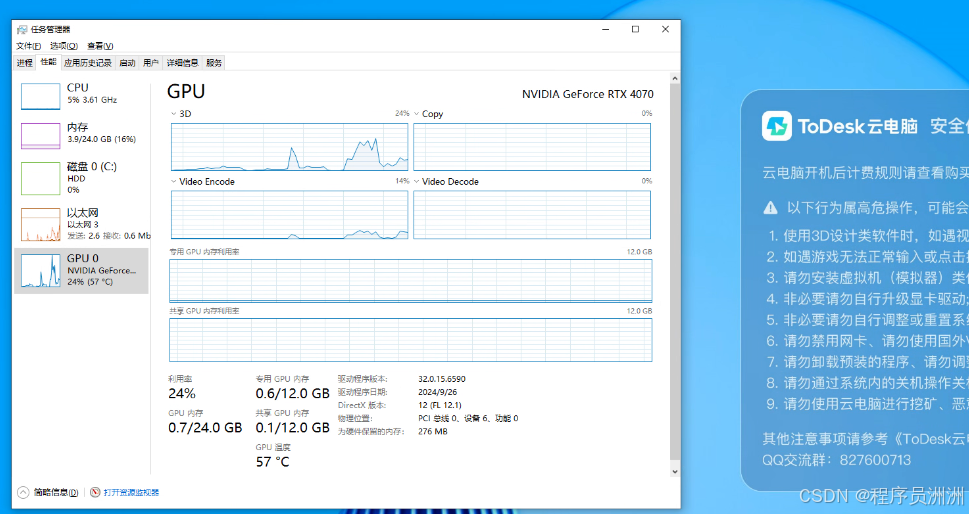Open the 查看(V) menu
The image size is (969, 514).
coord(100,46)
